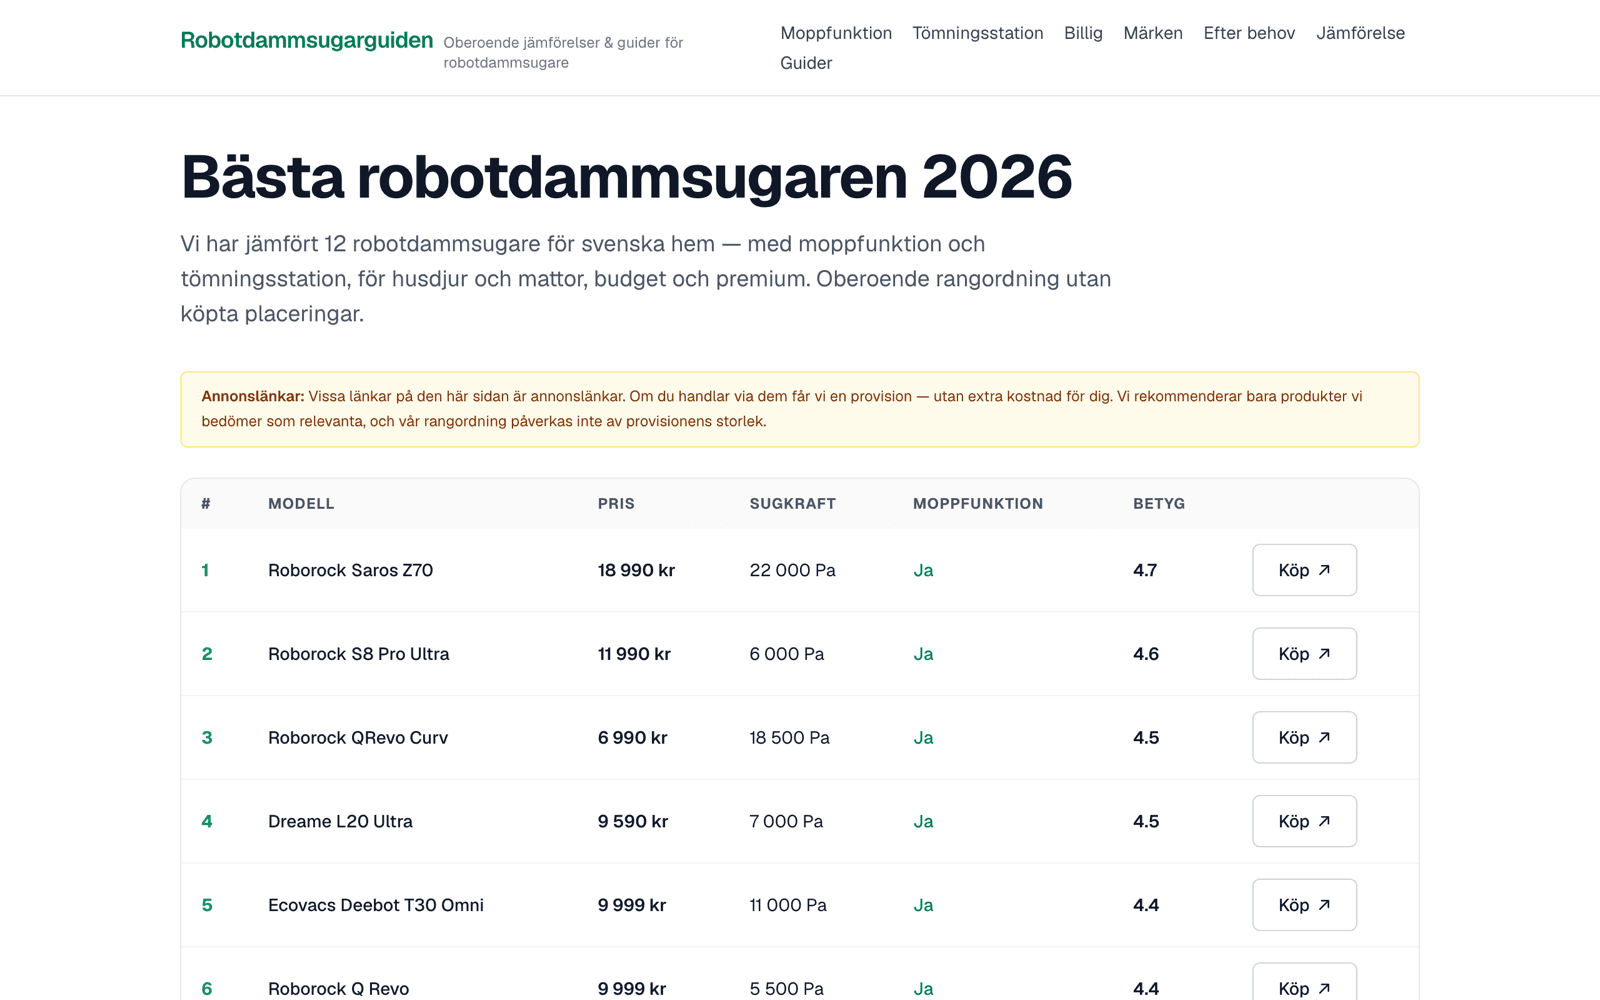Image resolution: width=1600 pixels, height=1000 pixels.
Task: Click the PRIS column header
Action: pyautogui.click(x=616, y=504)
